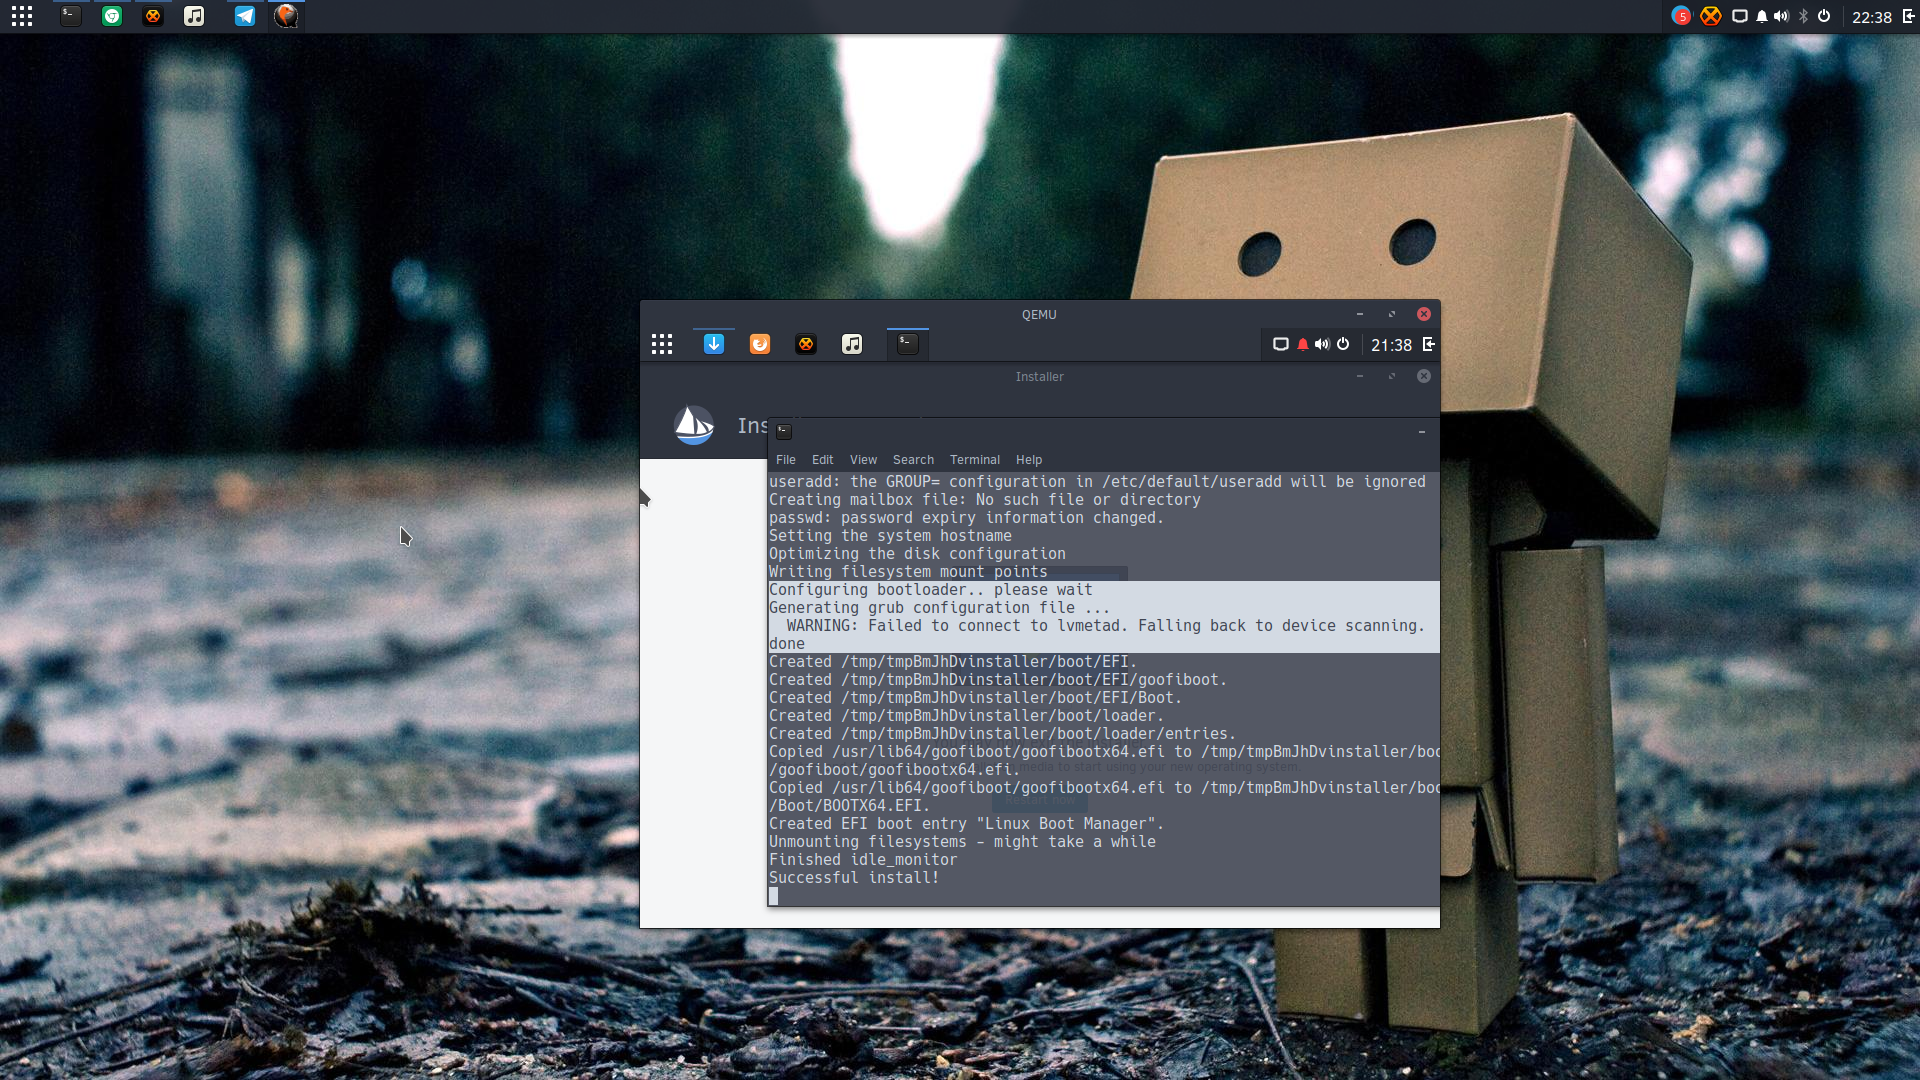Open the terminal View menu
Viewport: 1920px width, 1080px height.
(x=863, y=460)
